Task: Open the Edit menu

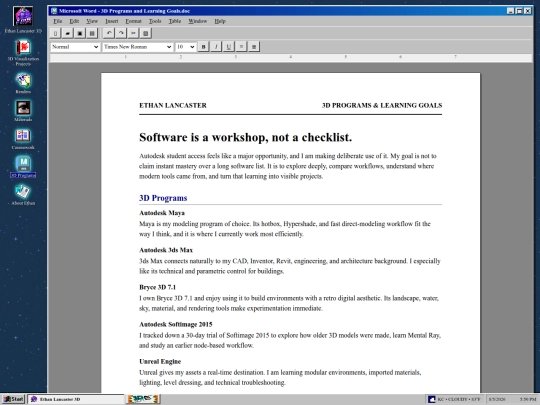Action: click(x=74, y=21)
